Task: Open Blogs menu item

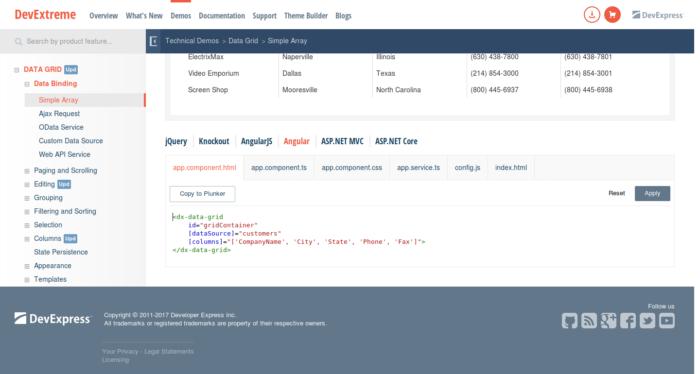Action: pos(343,16)
